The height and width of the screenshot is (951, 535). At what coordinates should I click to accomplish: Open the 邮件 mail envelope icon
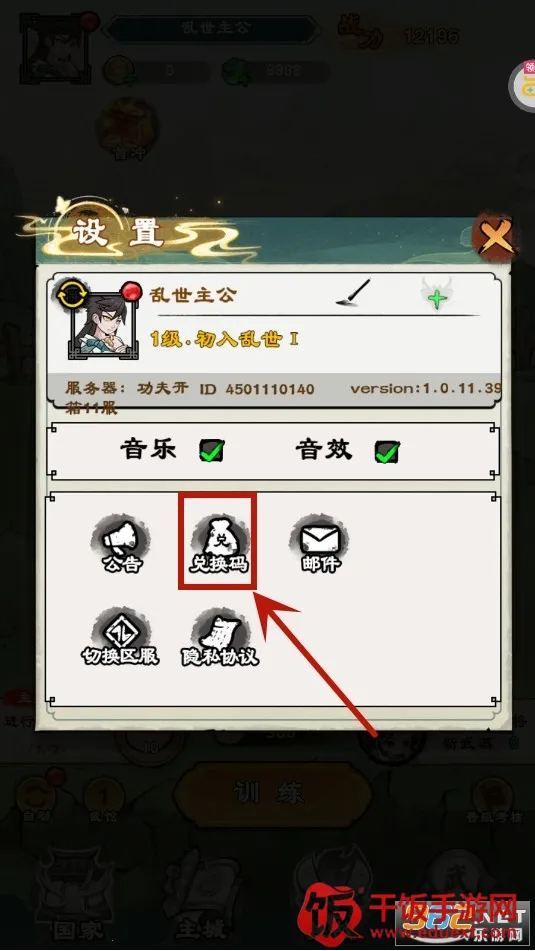pyautogui.click(x=321, y=544)
